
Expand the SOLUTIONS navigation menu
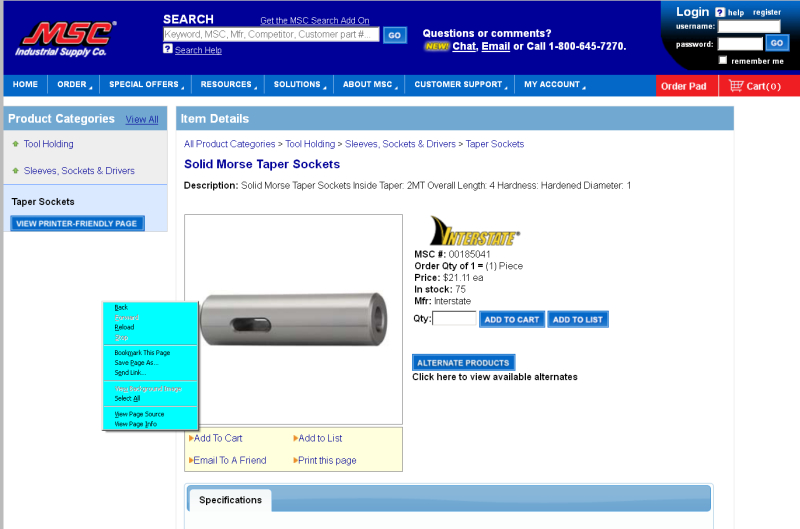pos(299,85)
